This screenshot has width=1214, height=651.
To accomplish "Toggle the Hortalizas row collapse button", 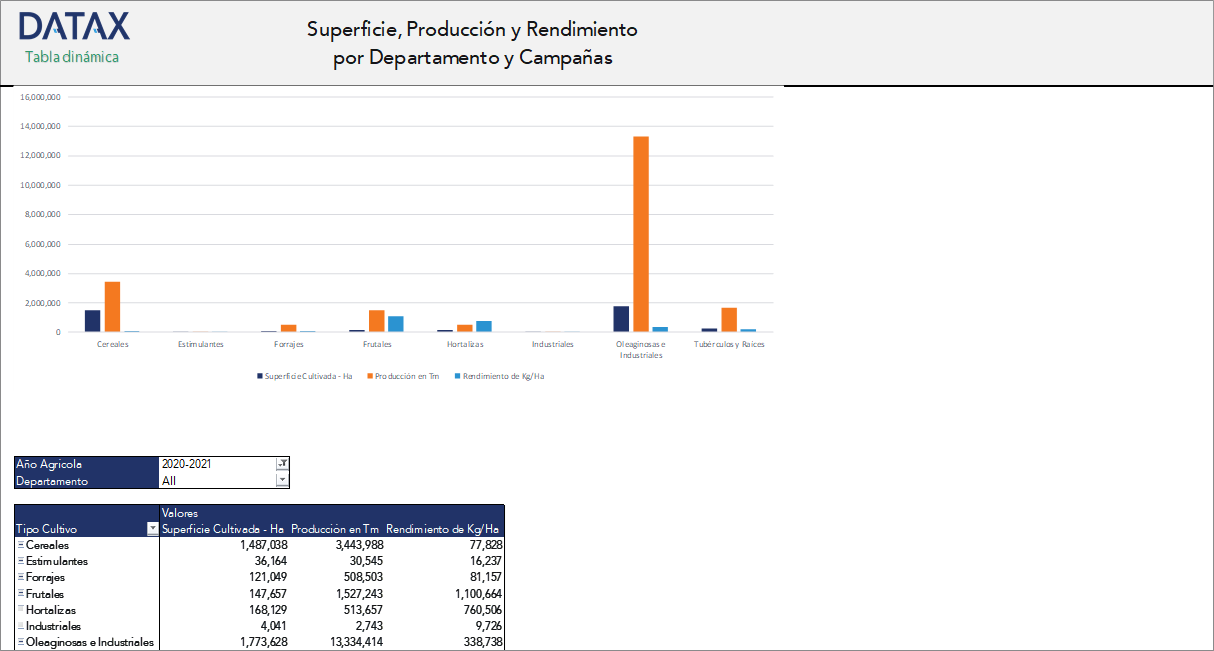I will coord(19,609).
